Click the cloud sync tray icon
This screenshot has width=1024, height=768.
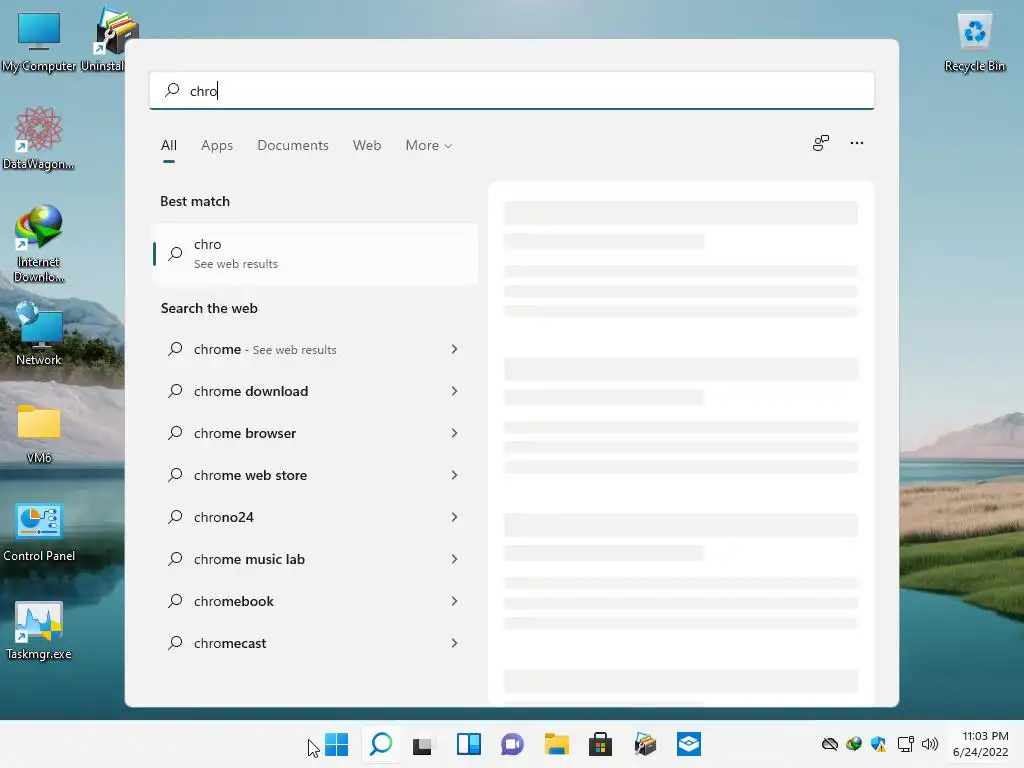(x=829, y=744)
